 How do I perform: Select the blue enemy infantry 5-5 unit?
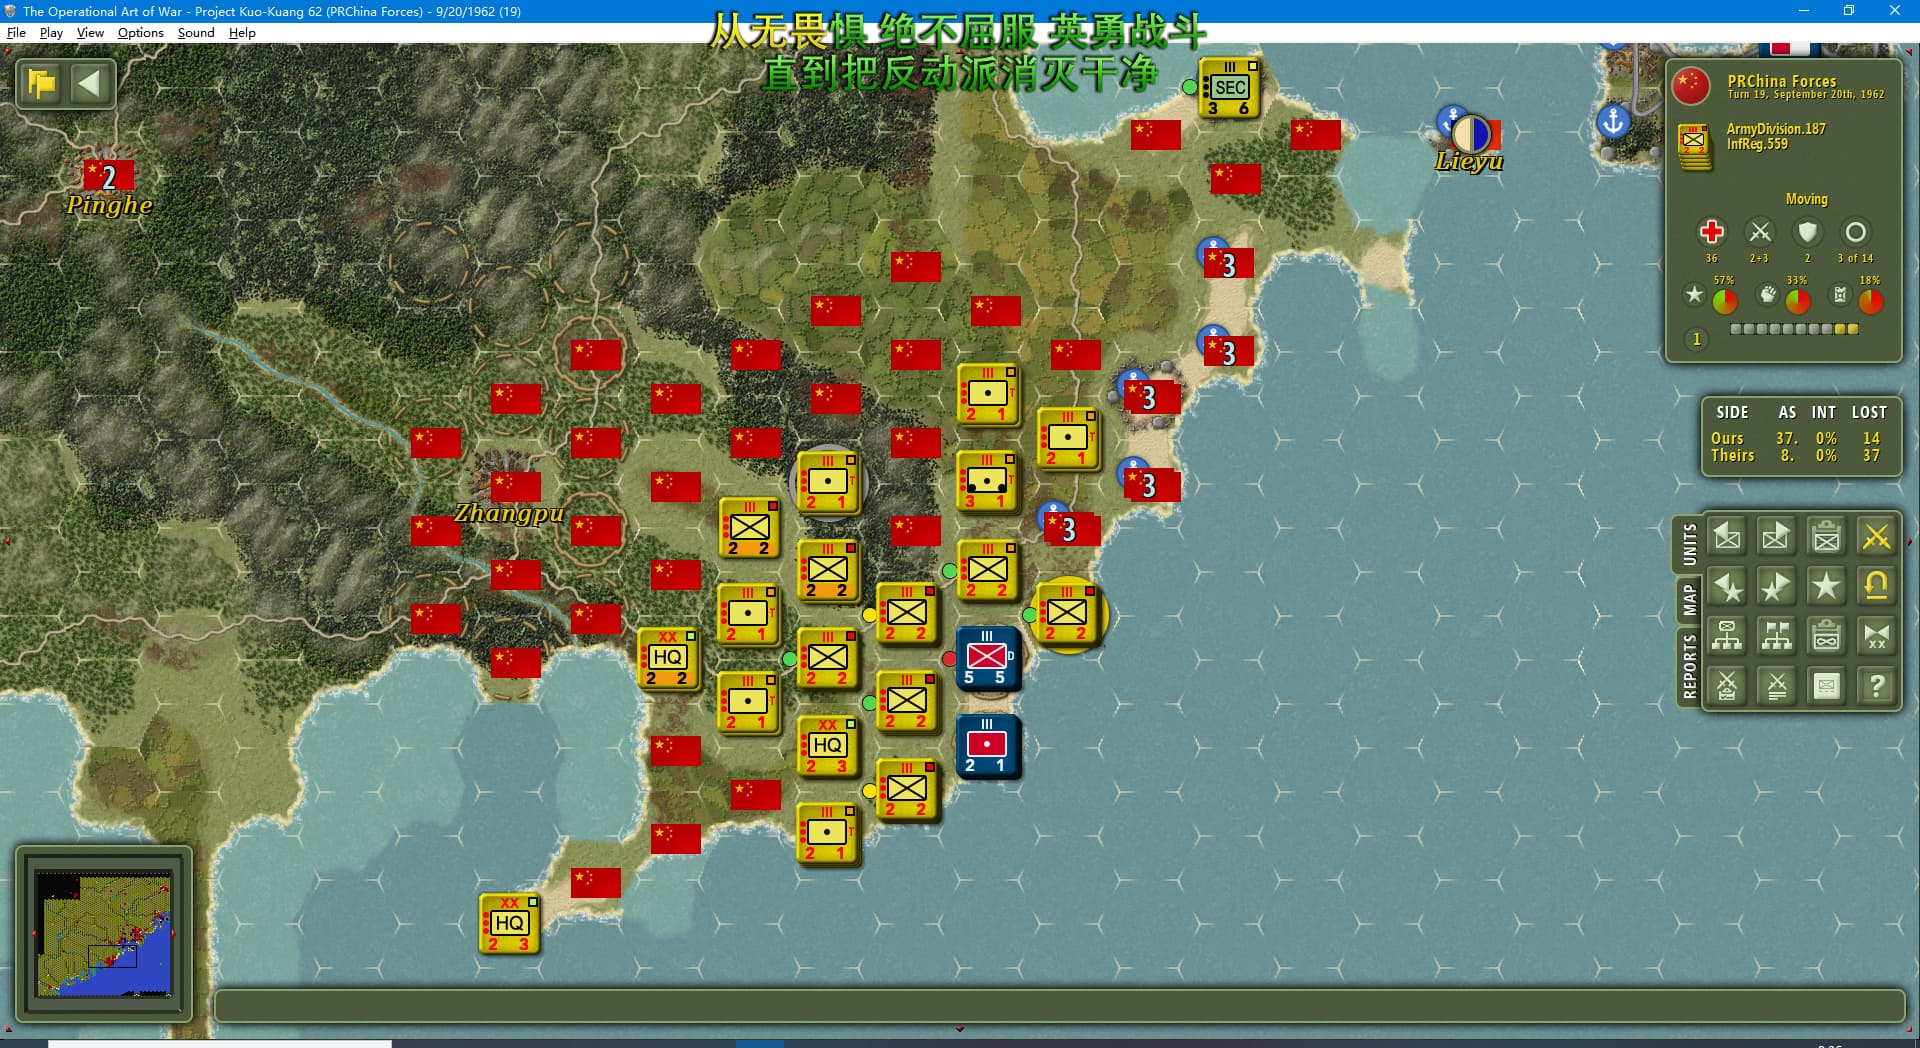tap(987, 658)
